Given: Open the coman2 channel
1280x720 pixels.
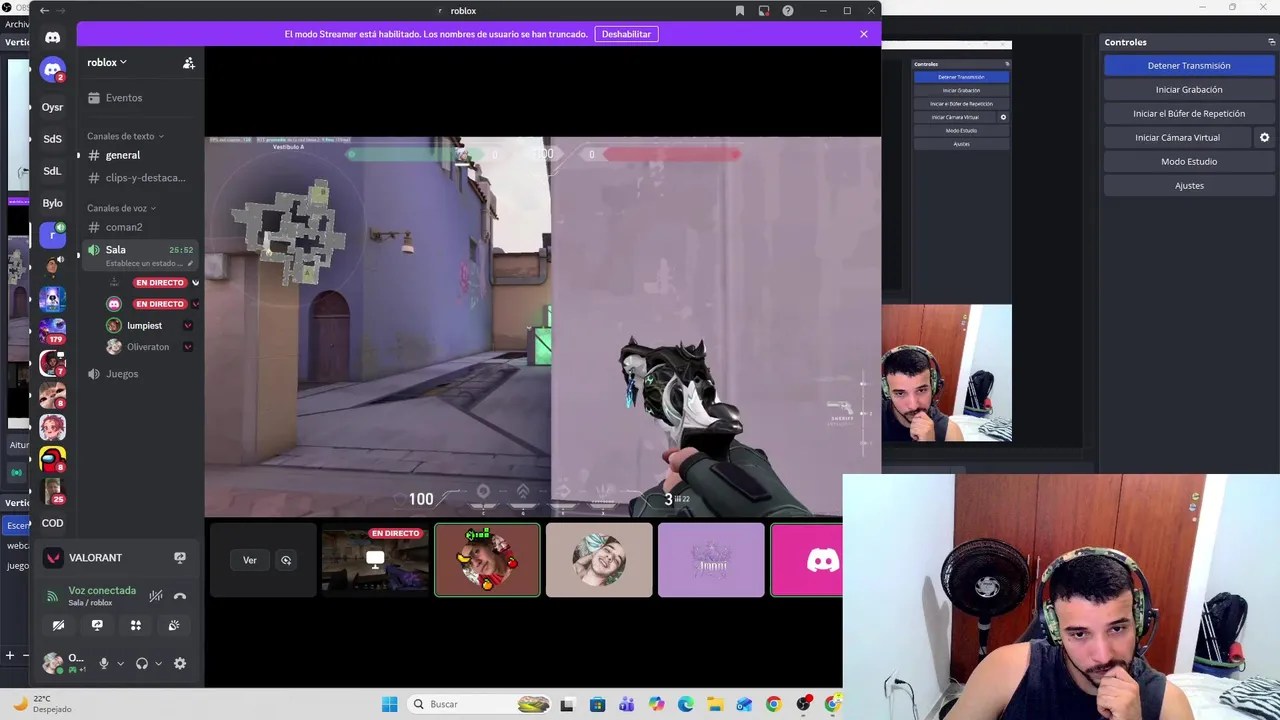Looking at the screenshot, I should (124, 227).
